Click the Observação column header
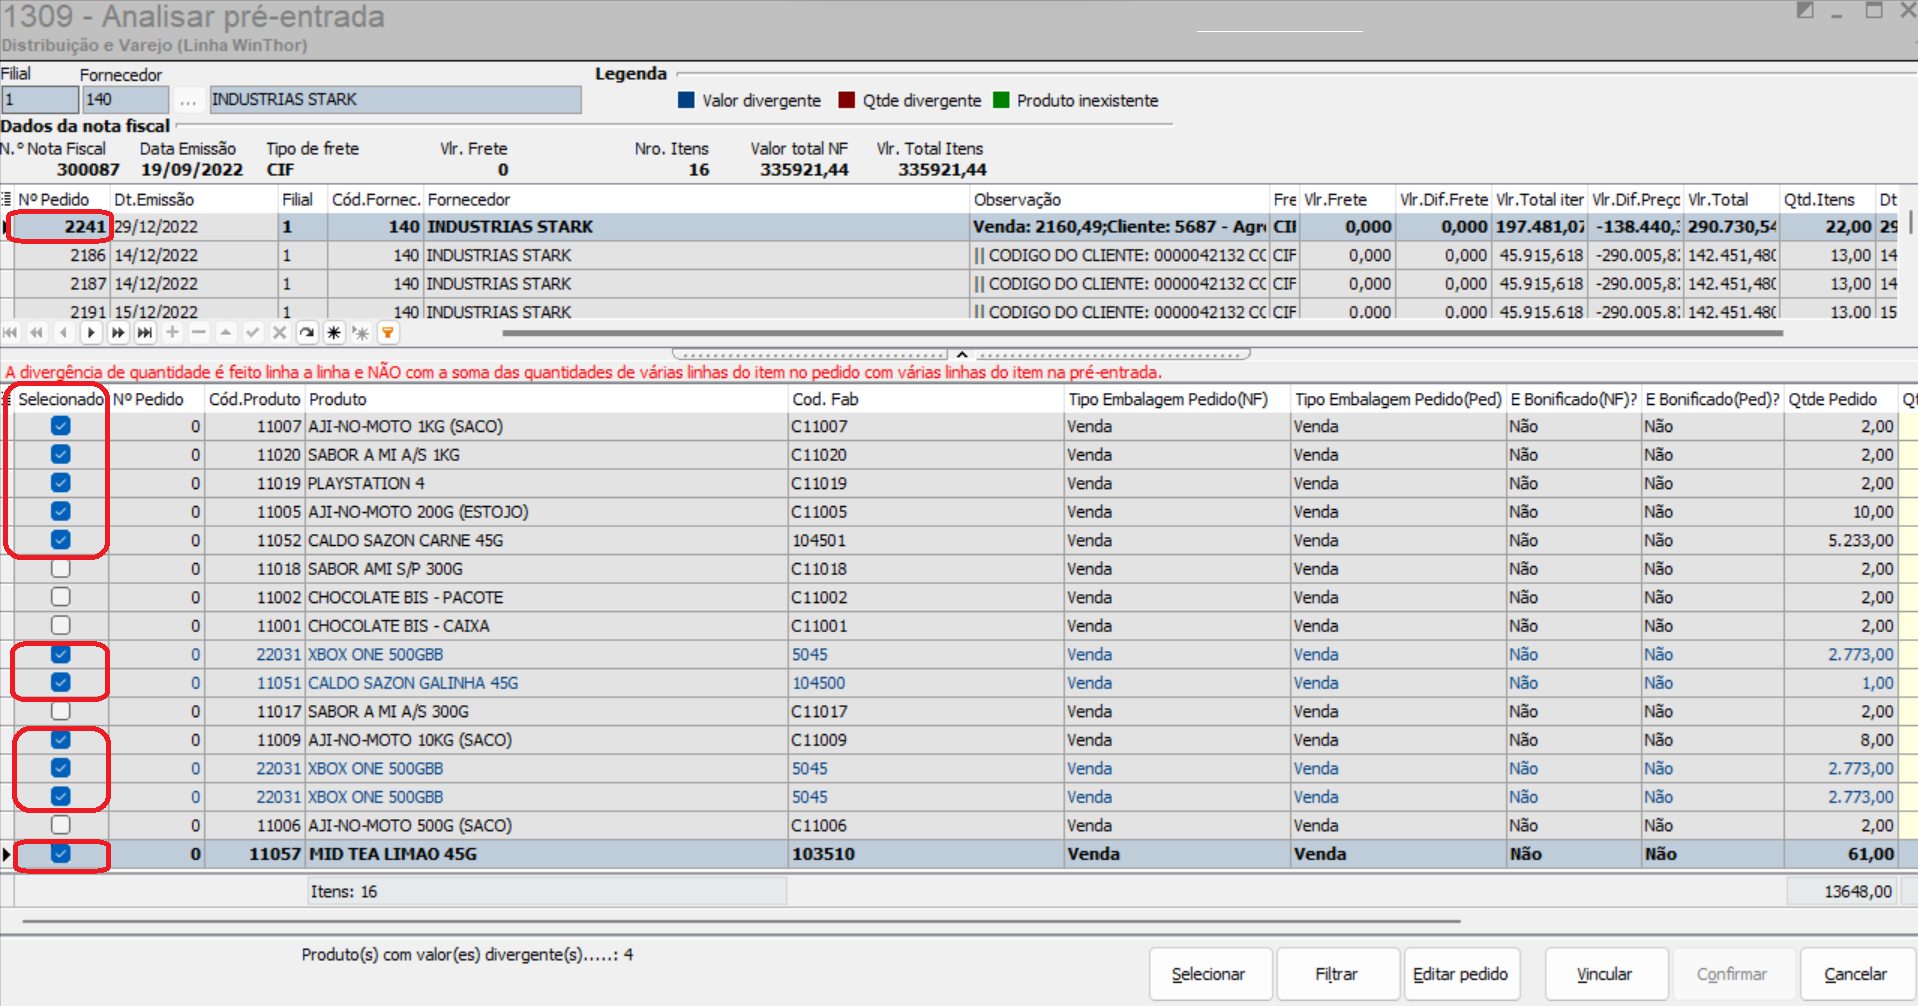The image size is (1918, 1006). coord(1120,199)
